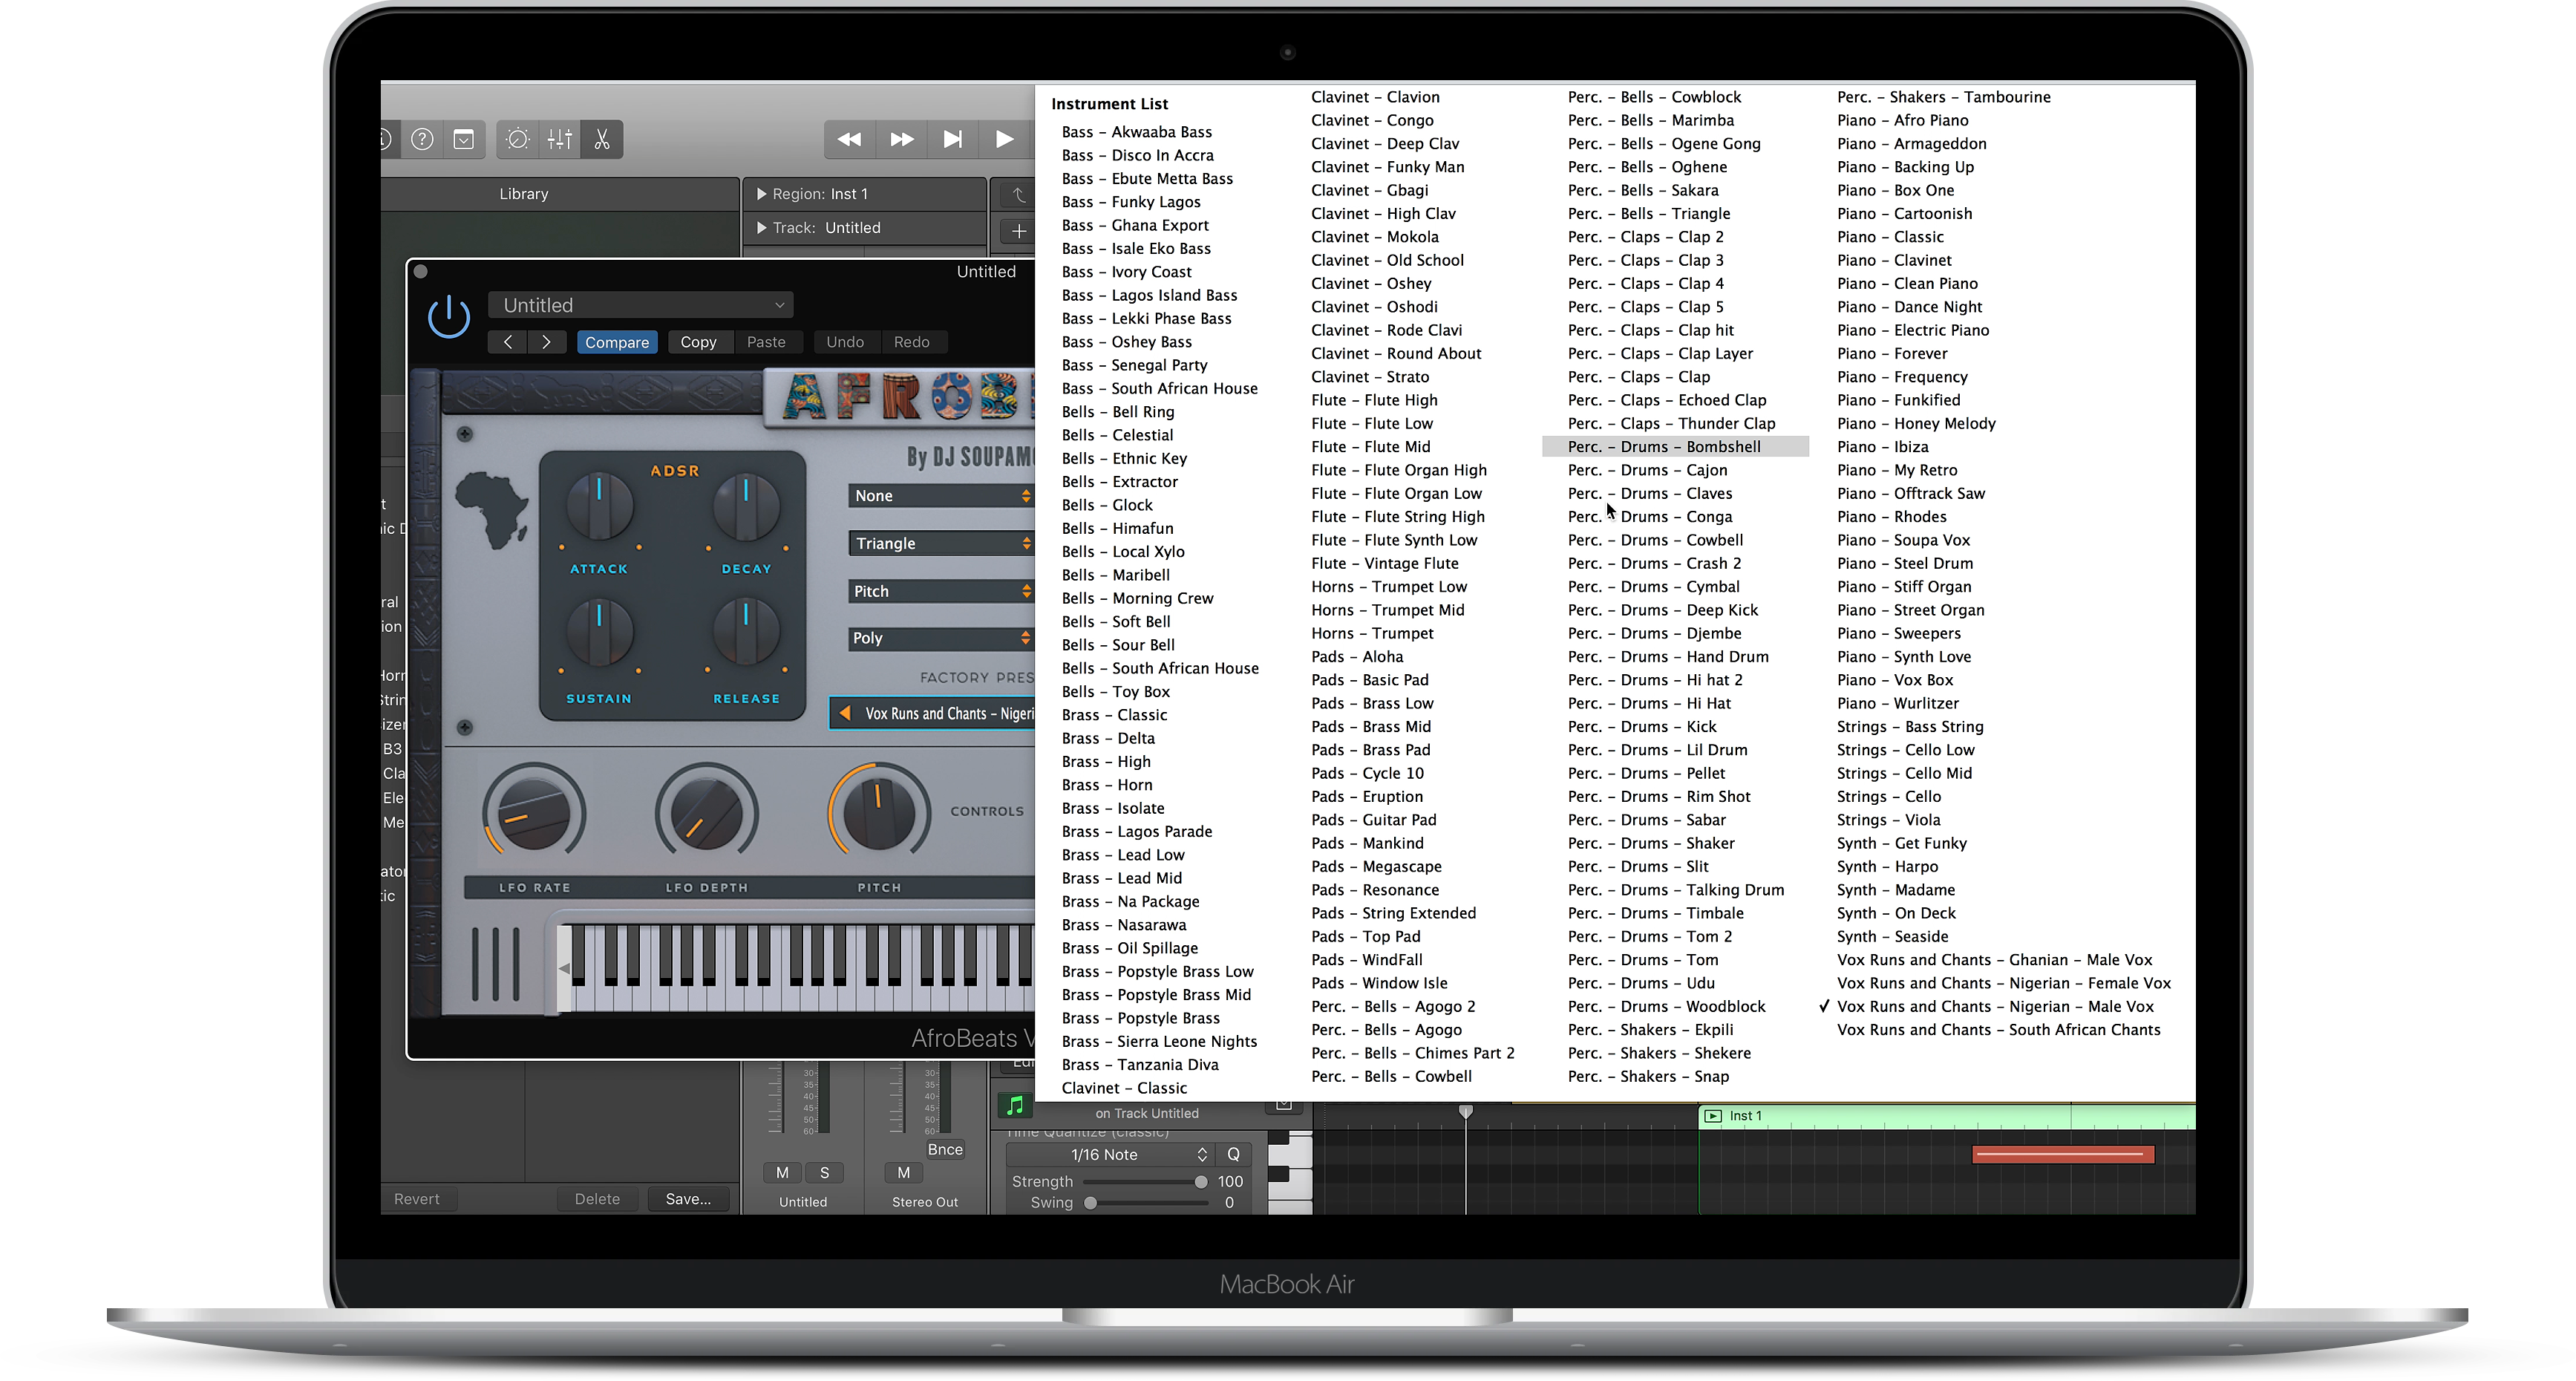The height and width of the screenshot is (1381, 2576).
Task: Click the Smart Controls dial icon
Action: pos(518,139)
